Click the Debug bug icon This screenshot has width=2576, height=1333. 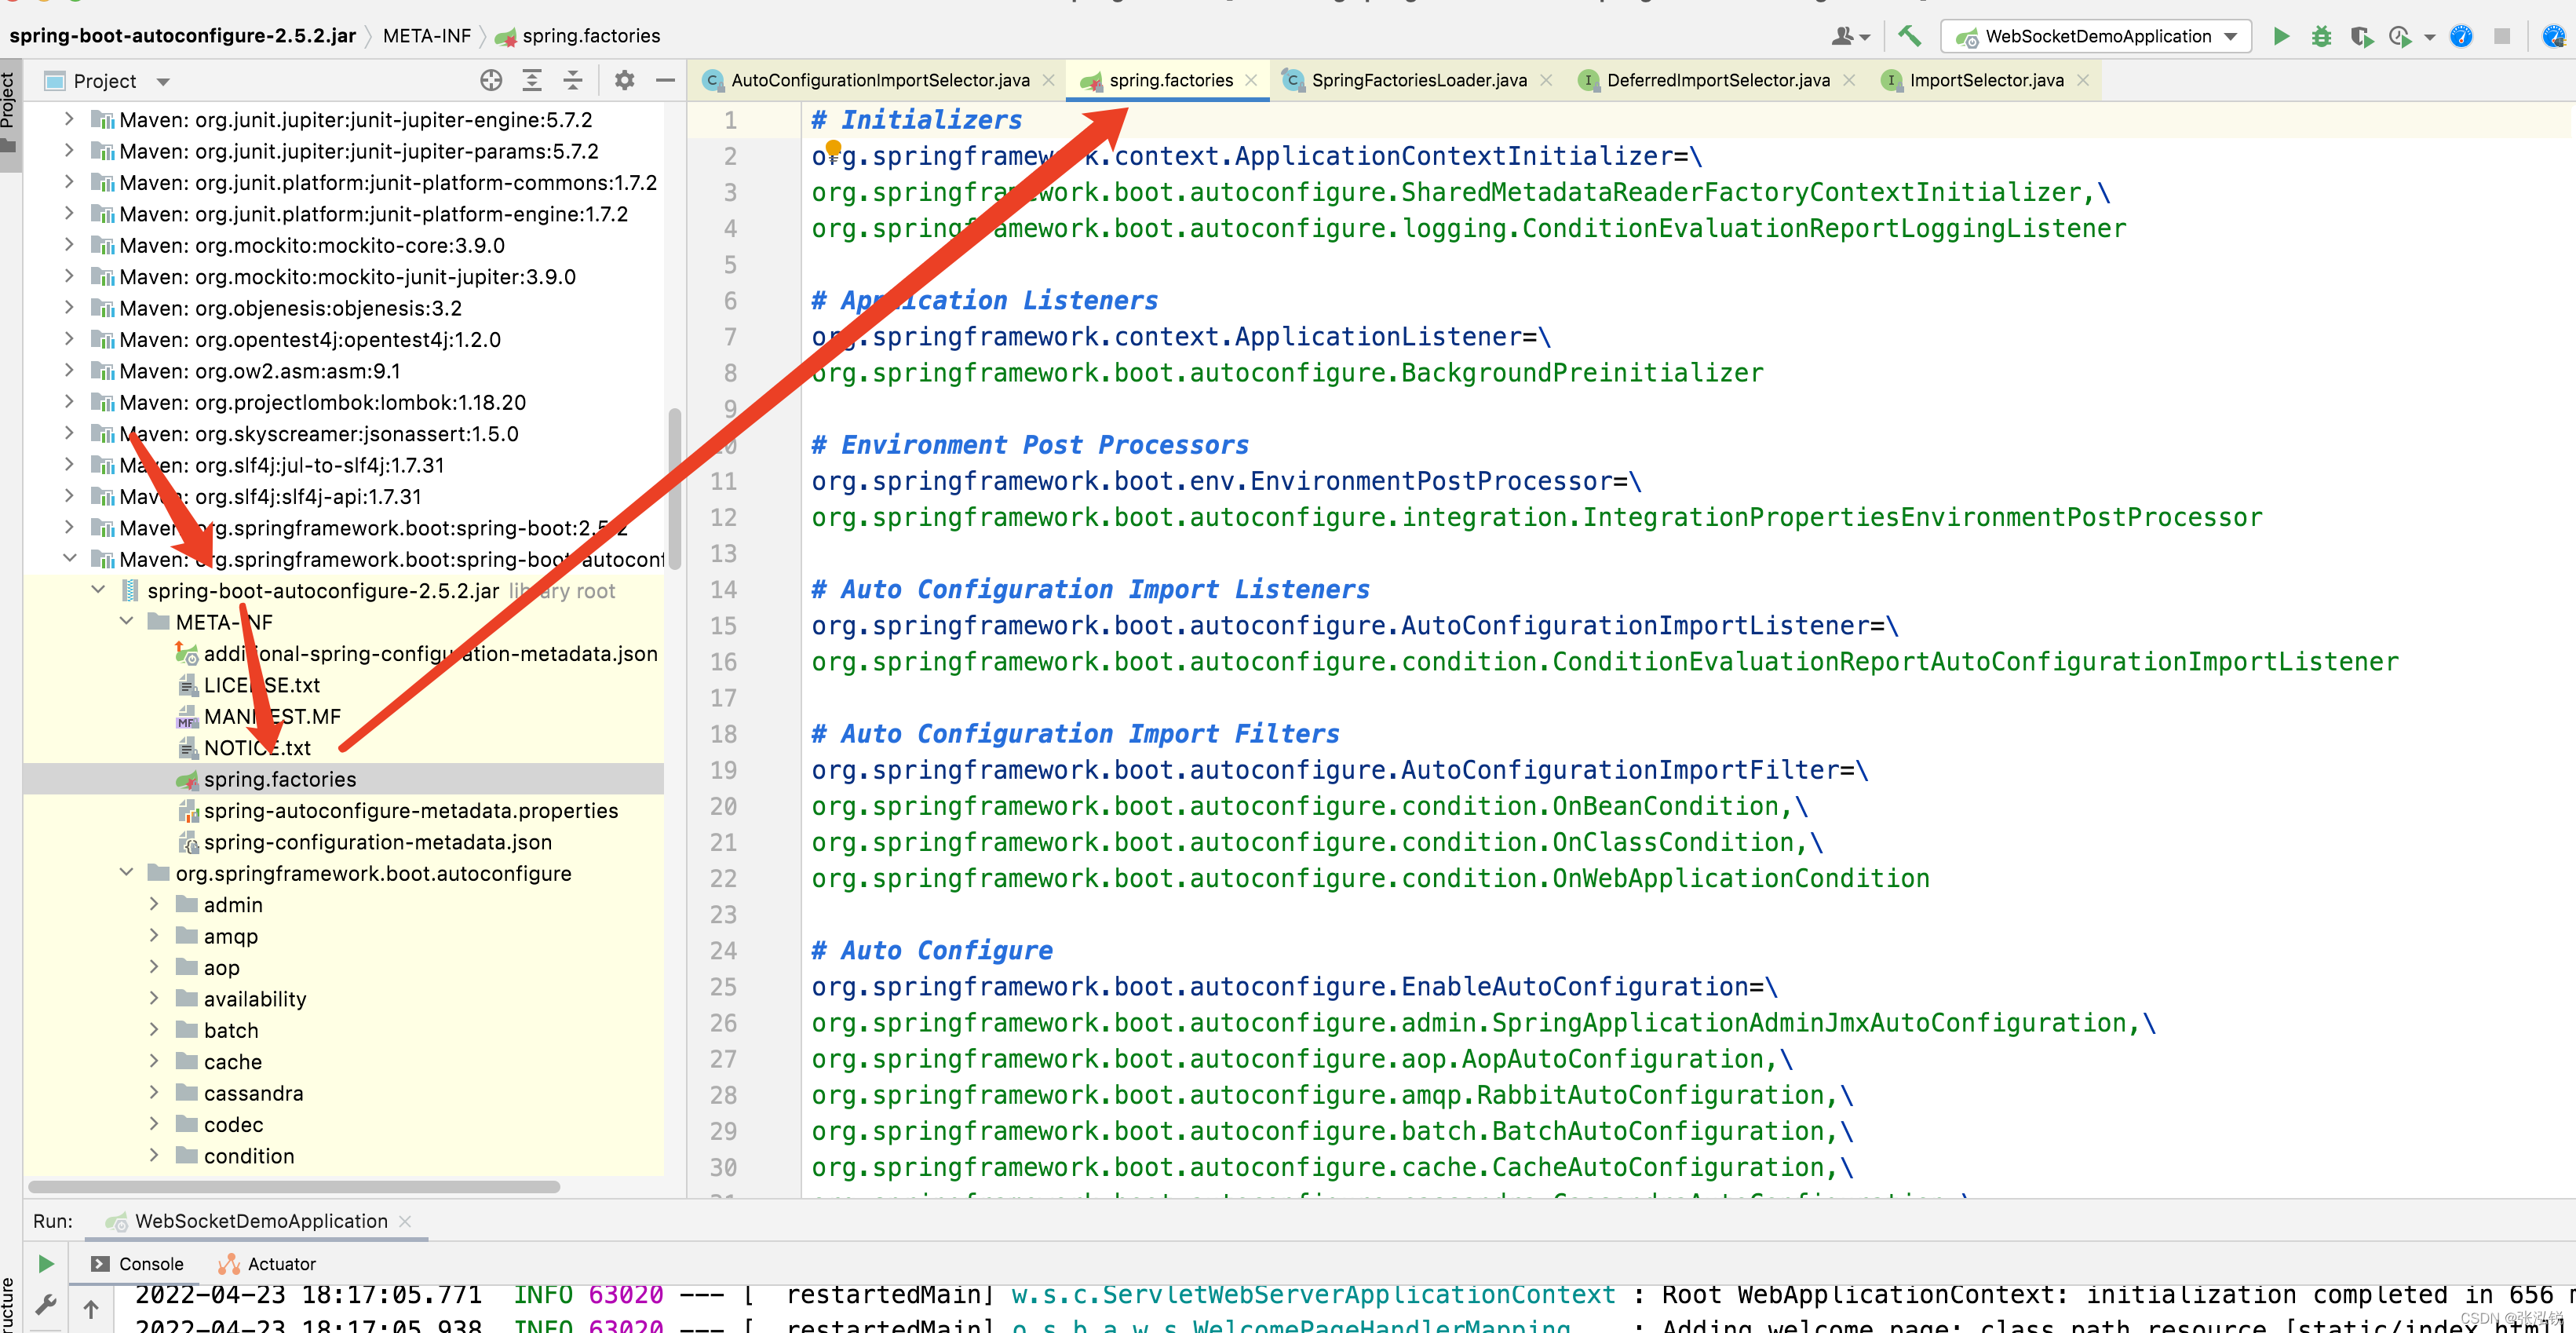click(2321, 37)
